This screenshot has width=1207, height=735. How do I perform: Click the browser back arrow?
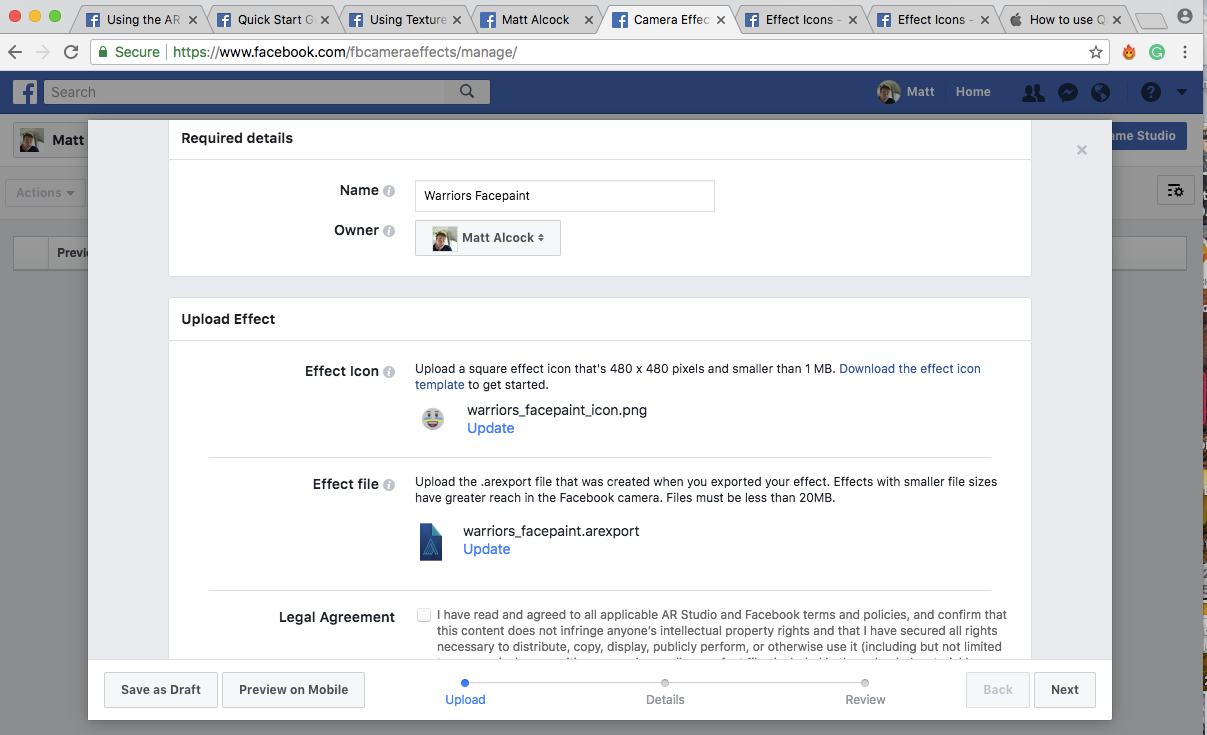click(x=15, y=52)
